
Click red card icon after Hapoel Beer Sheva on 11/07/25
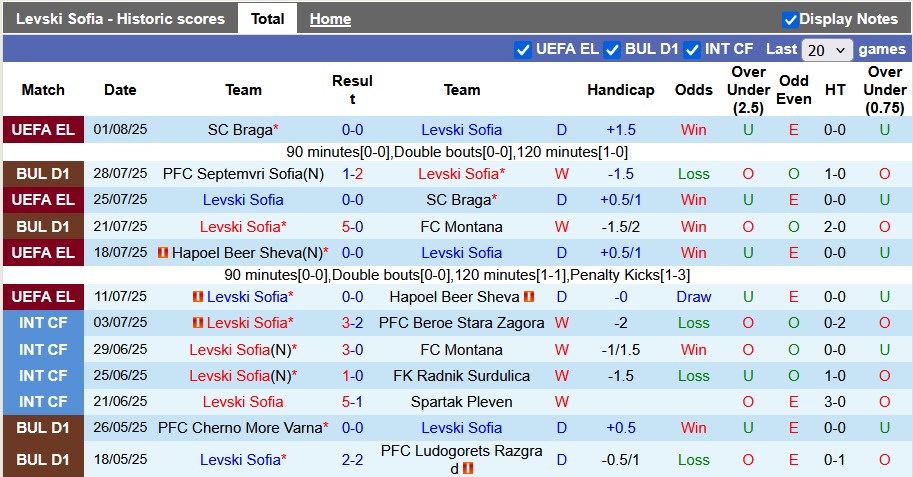pyautogui.click(x=529, y=297)
